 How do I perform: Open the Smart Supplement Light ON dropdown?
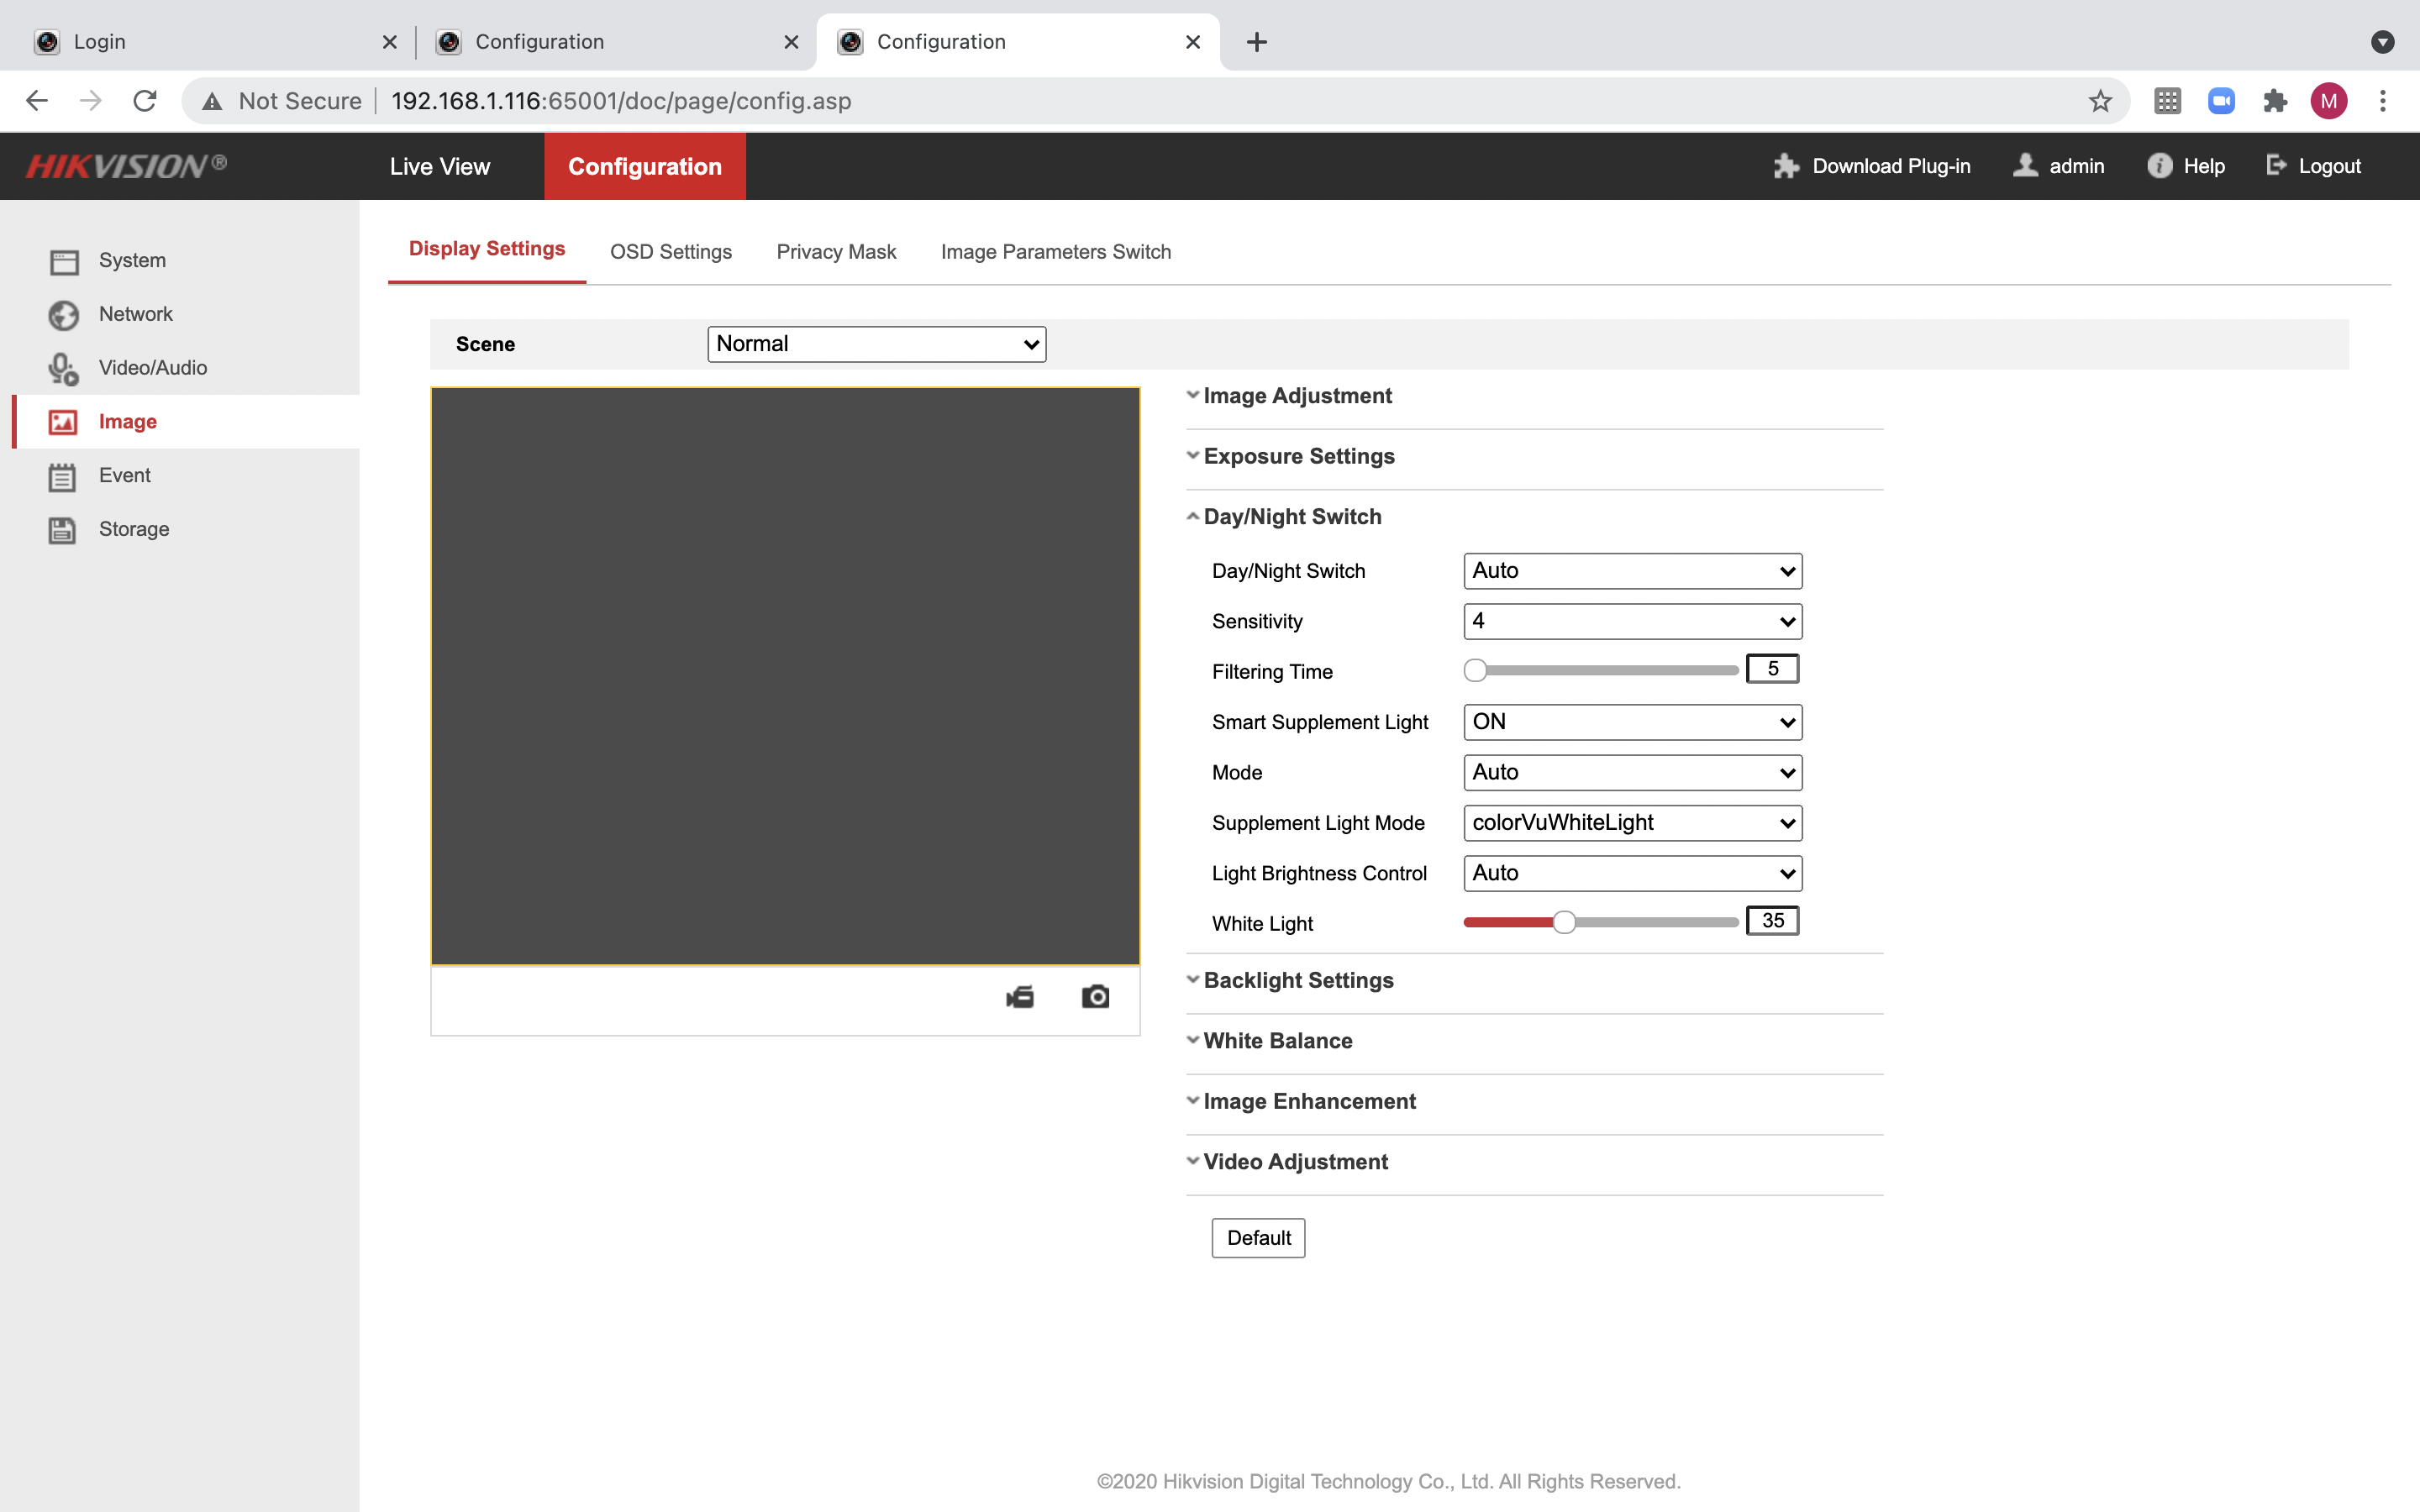1632,722
